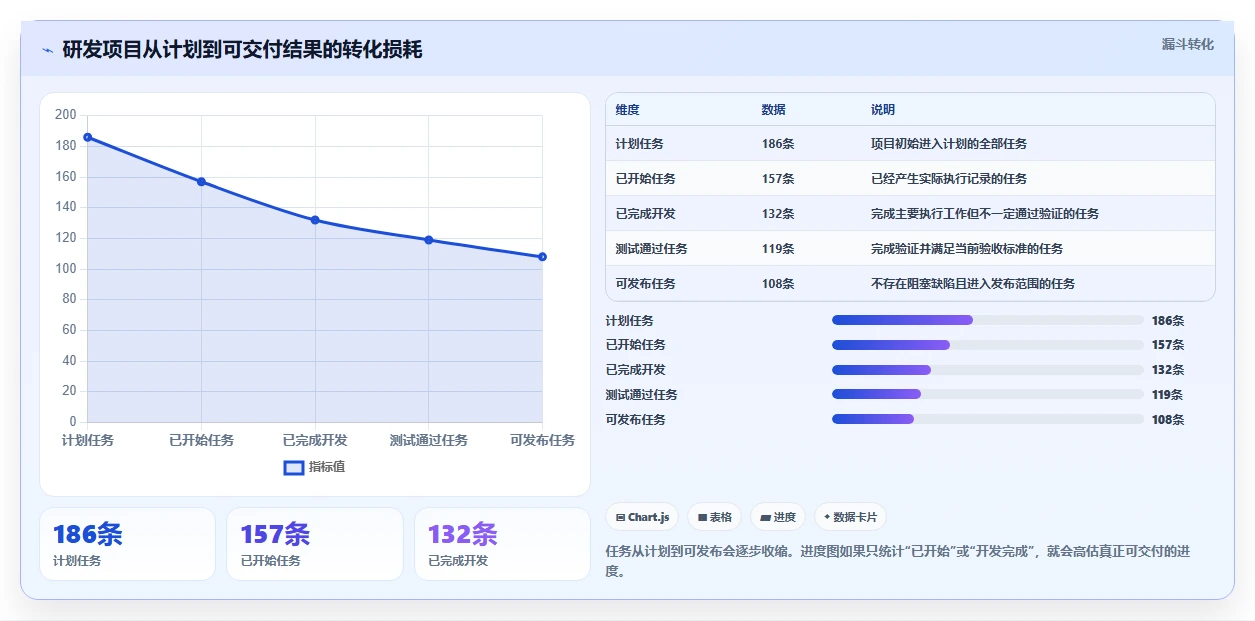
Task: Select the 计划任务 cell in the table
Action: (x=640, y=144)
